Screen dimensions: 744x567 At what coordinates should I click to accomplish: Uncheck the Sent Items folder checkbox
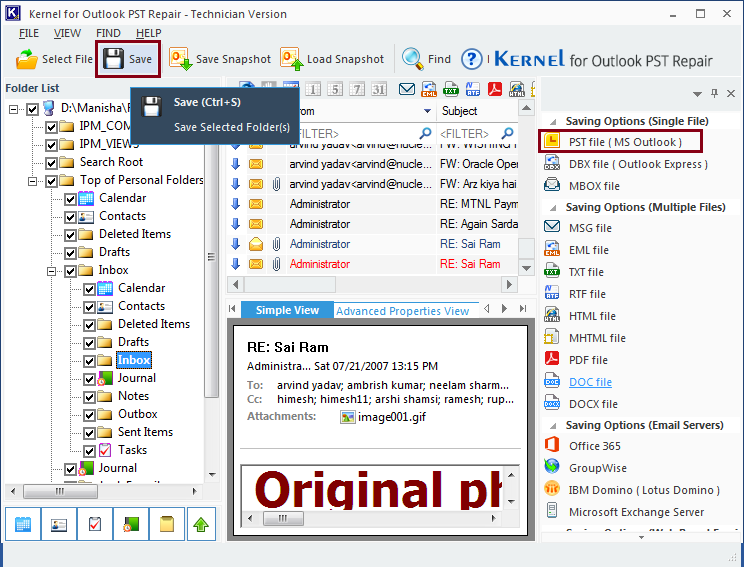click(x=89, y=433)
